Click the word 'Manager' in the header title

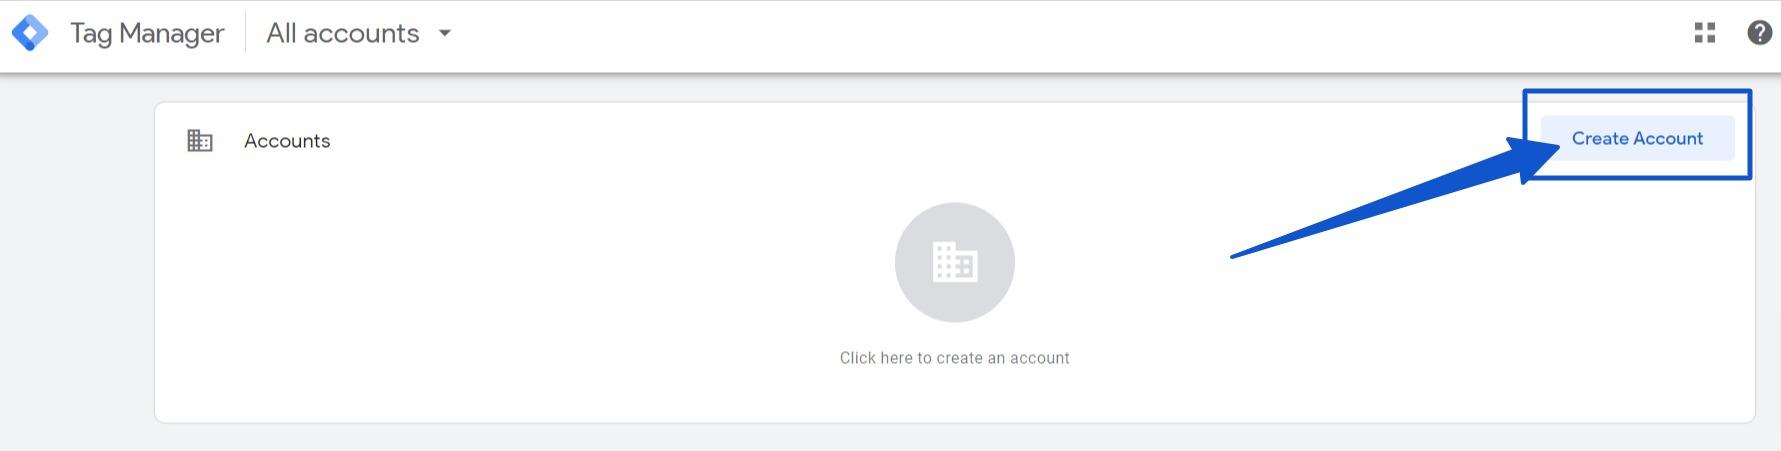click(172, 34)
